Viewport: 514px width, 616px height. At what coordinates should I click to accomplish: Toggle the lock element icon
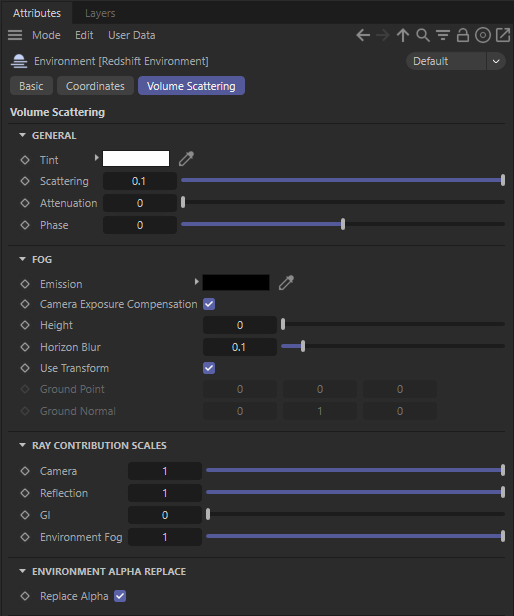463,35
